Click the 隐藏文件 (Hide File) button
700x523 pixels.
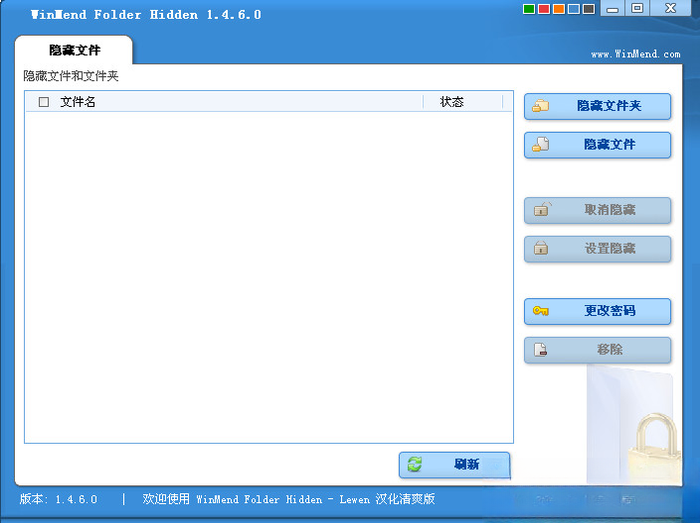(x=597, y=145)
